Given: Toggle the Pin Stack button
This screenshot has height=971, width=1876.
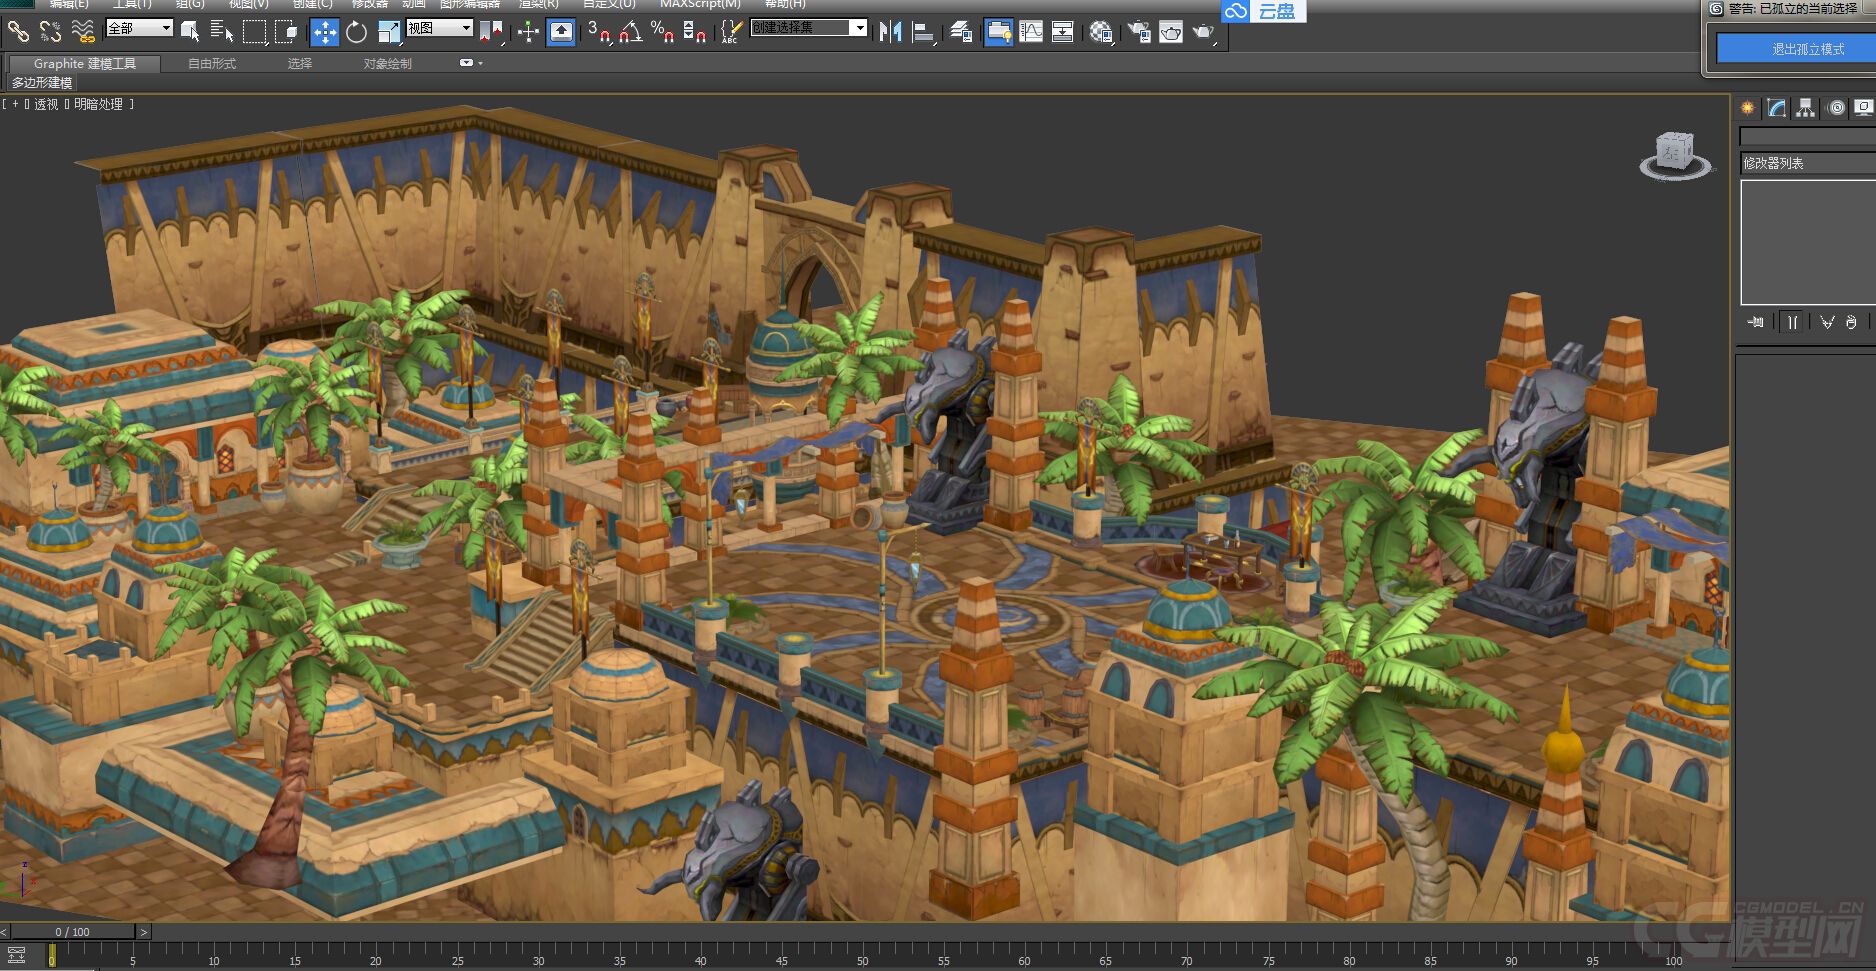Looking at the screenshot, I should tap(1755, 322).
